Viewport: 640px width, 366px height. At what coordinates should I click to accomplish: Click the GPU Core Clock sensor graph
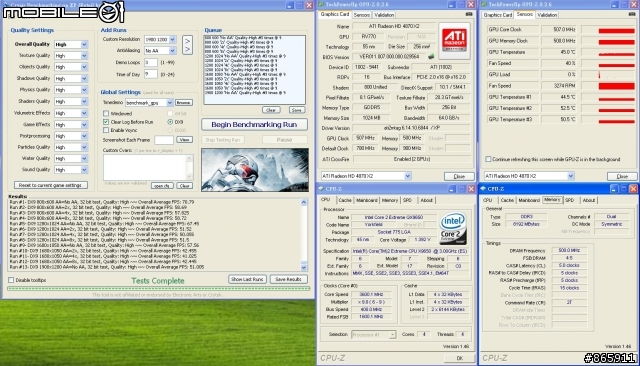point(608,29)
